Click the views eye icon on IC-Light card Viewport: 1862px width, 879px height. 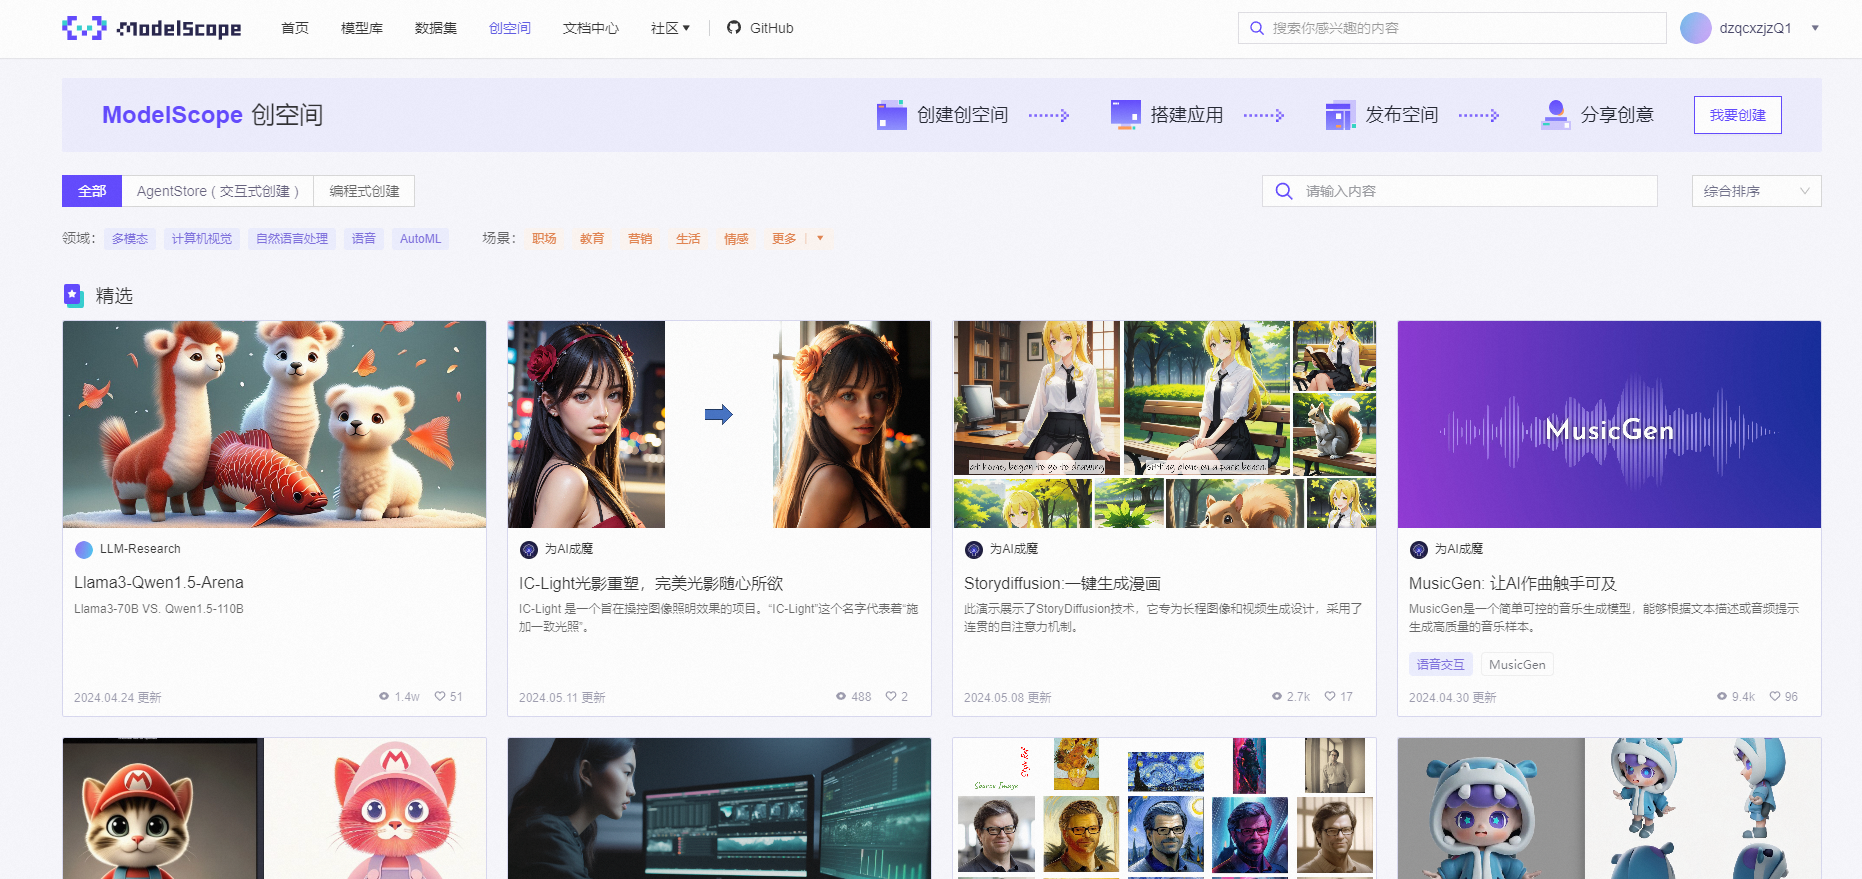click(841, 696)
